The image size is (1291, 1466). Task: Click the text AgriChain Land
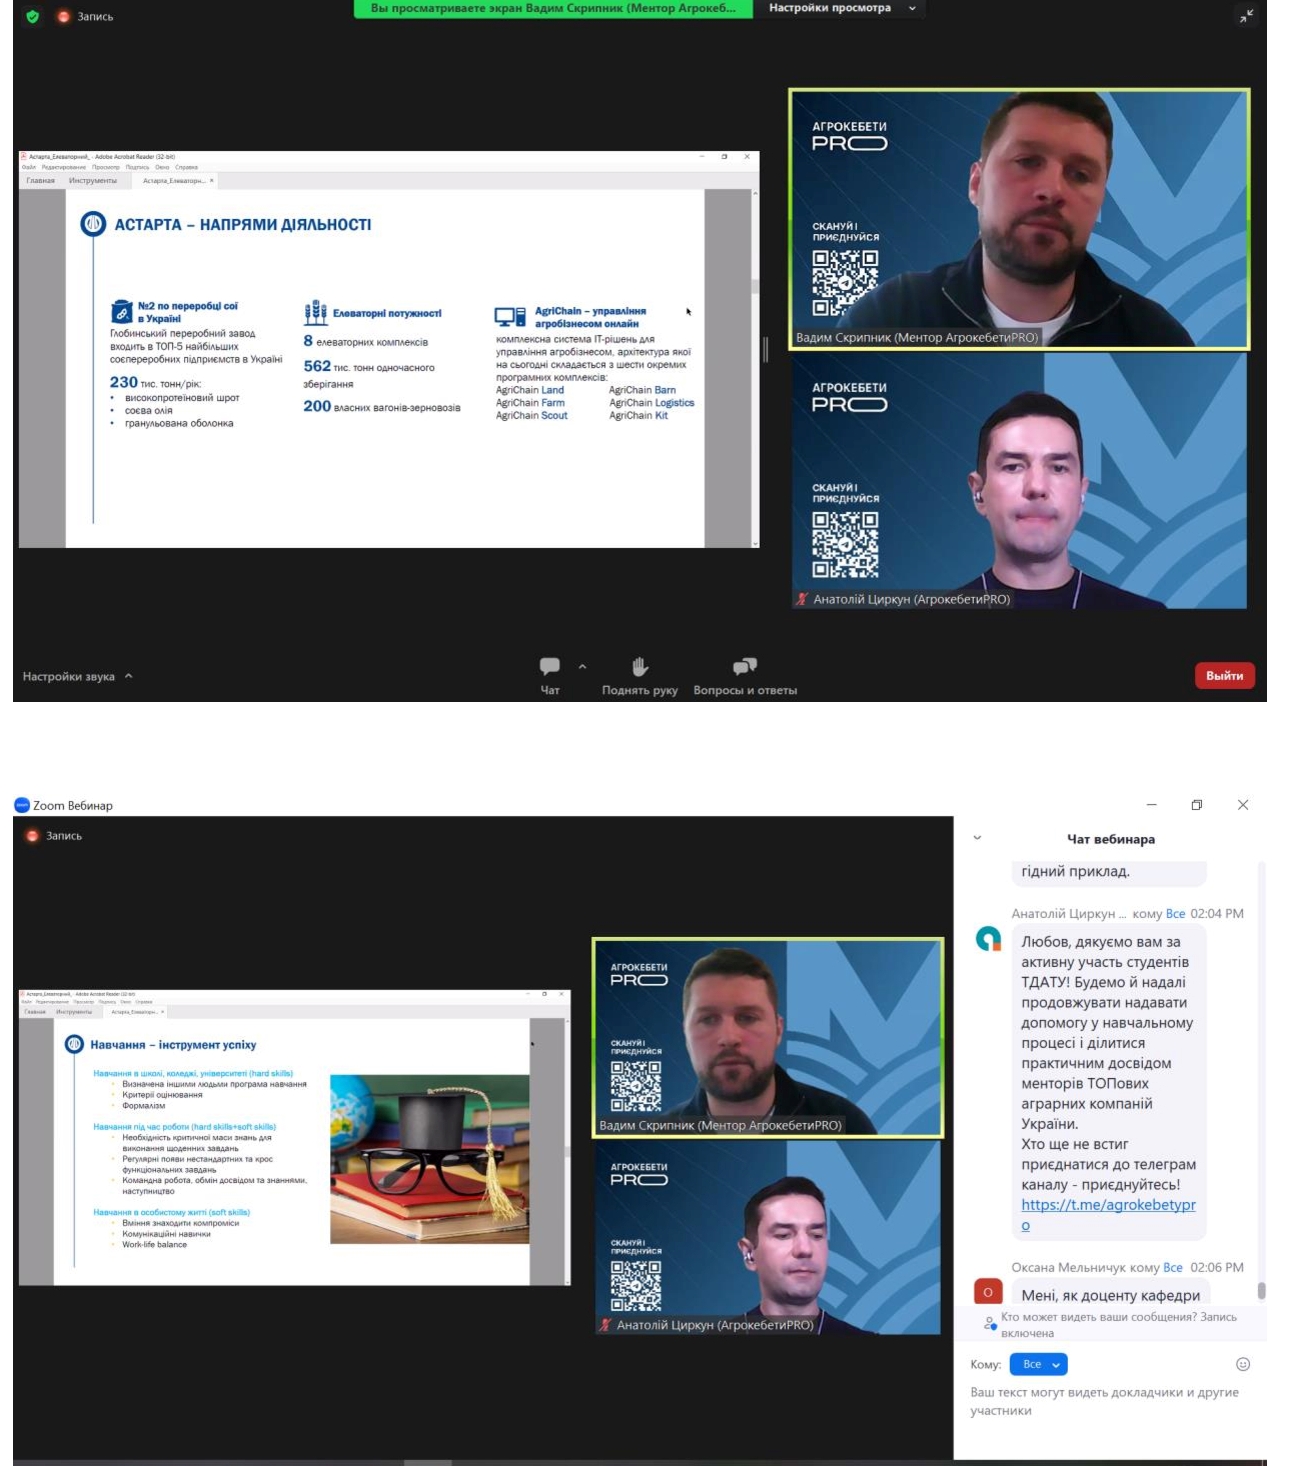click(x=530, y=390)
